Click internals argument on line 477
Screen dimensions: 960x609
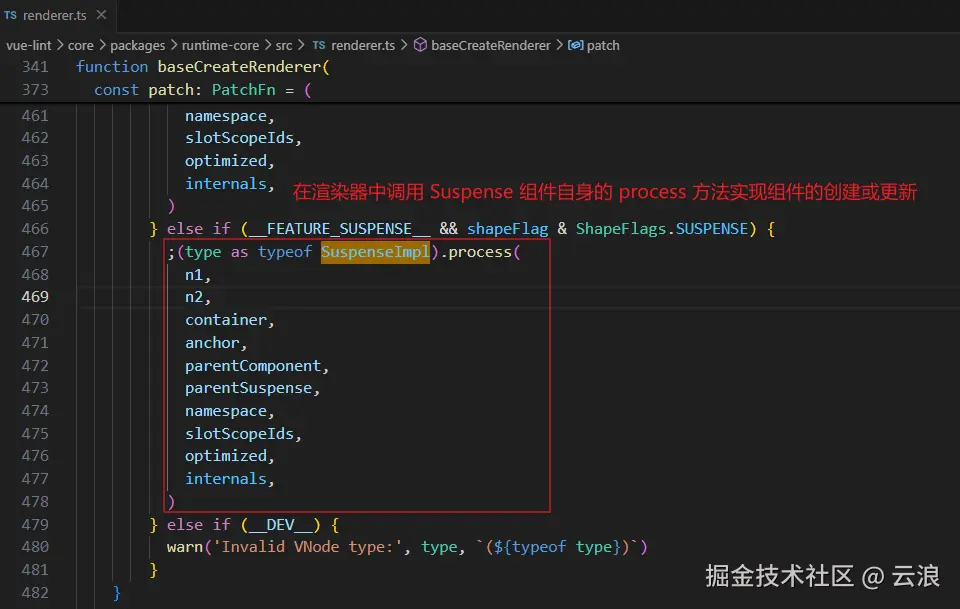coord(226,479)
